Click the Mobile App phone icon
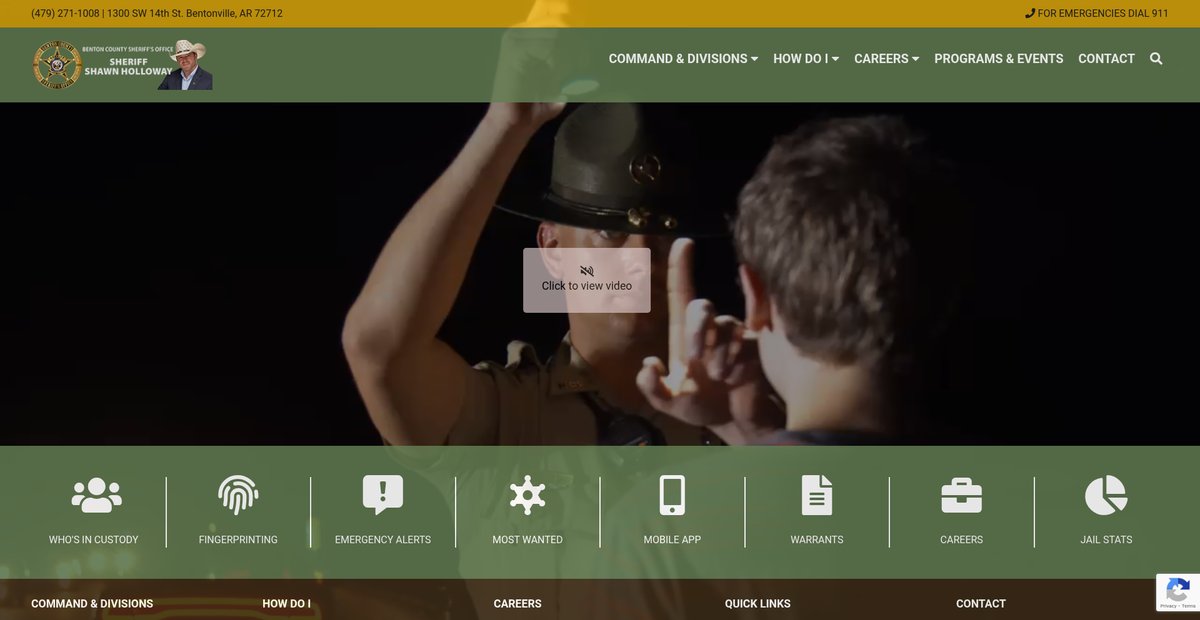 click(672, 495)
